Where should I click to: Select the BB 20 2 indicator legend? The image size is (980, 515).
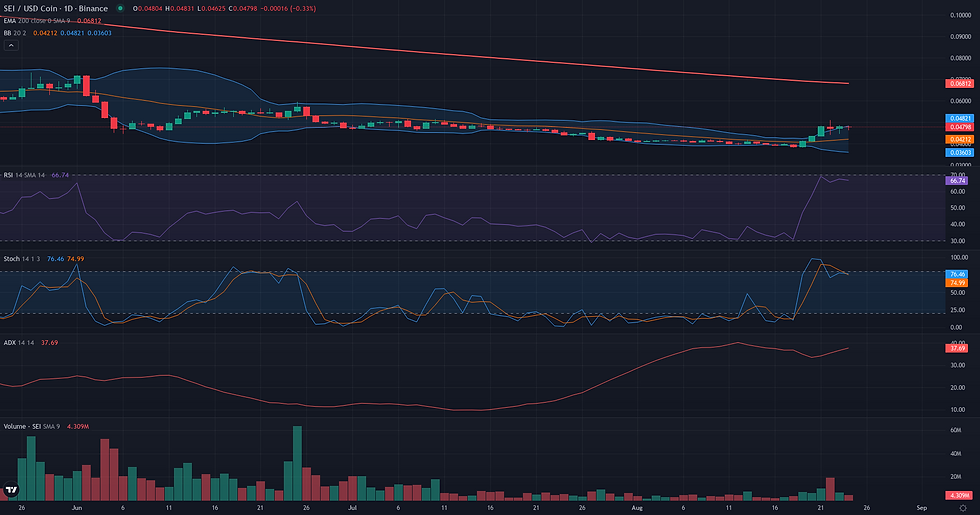click(x=16, y=33)
